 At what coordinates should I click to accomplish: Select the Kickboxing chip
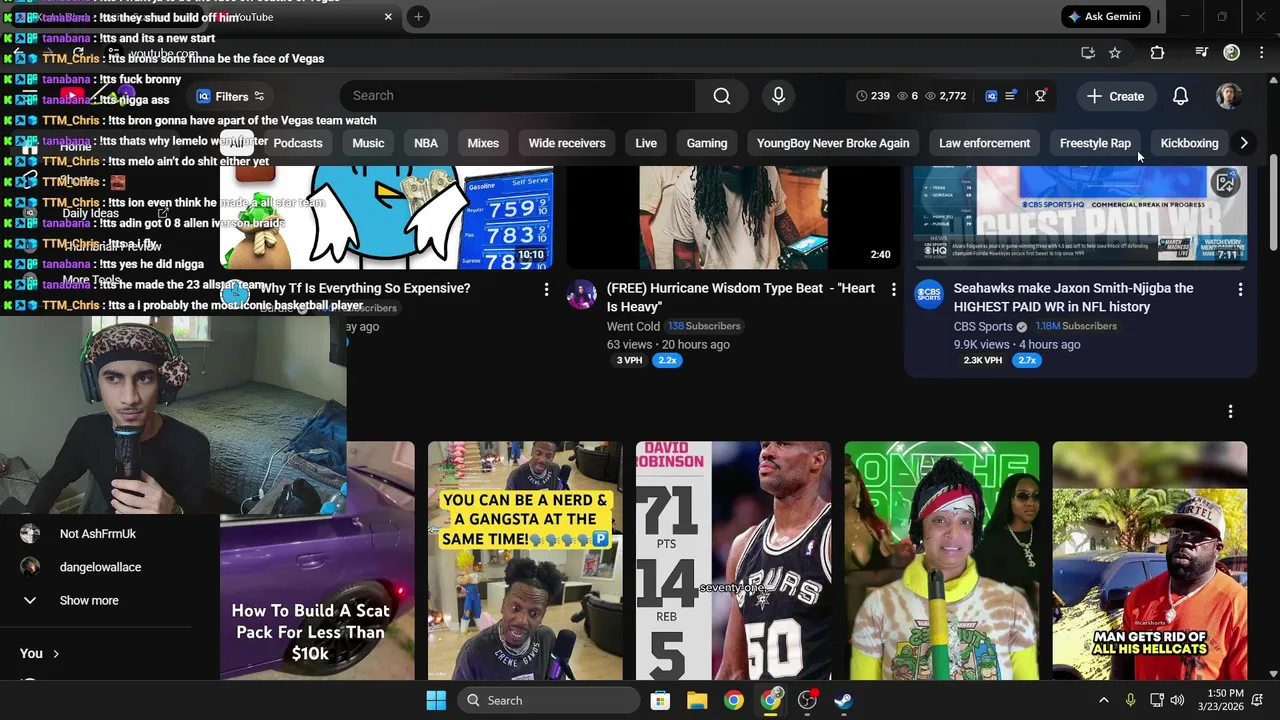click(x=1189, y=143)
